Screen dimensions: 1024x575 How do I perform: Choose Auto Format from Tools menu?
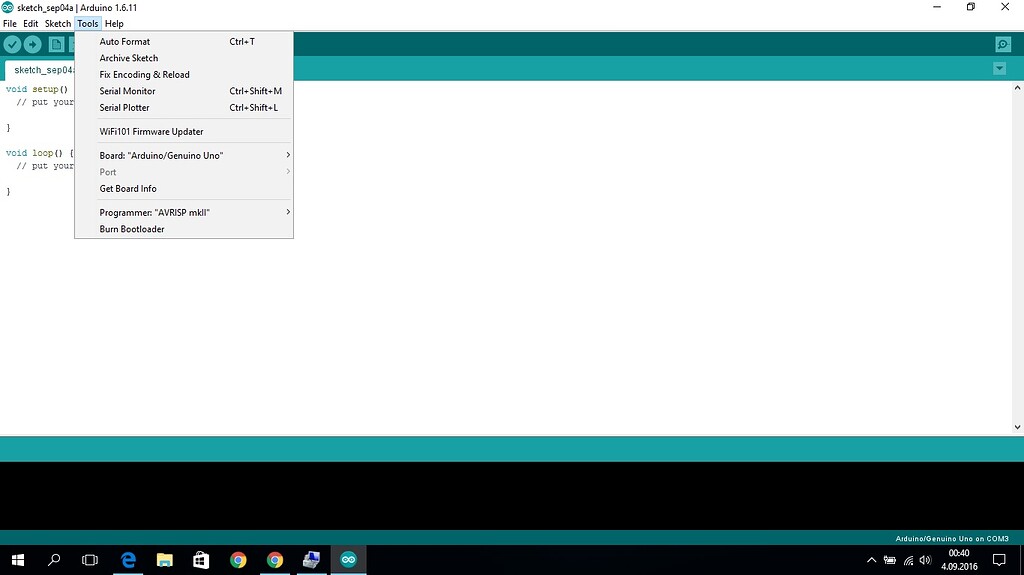(x=184, y=41)
